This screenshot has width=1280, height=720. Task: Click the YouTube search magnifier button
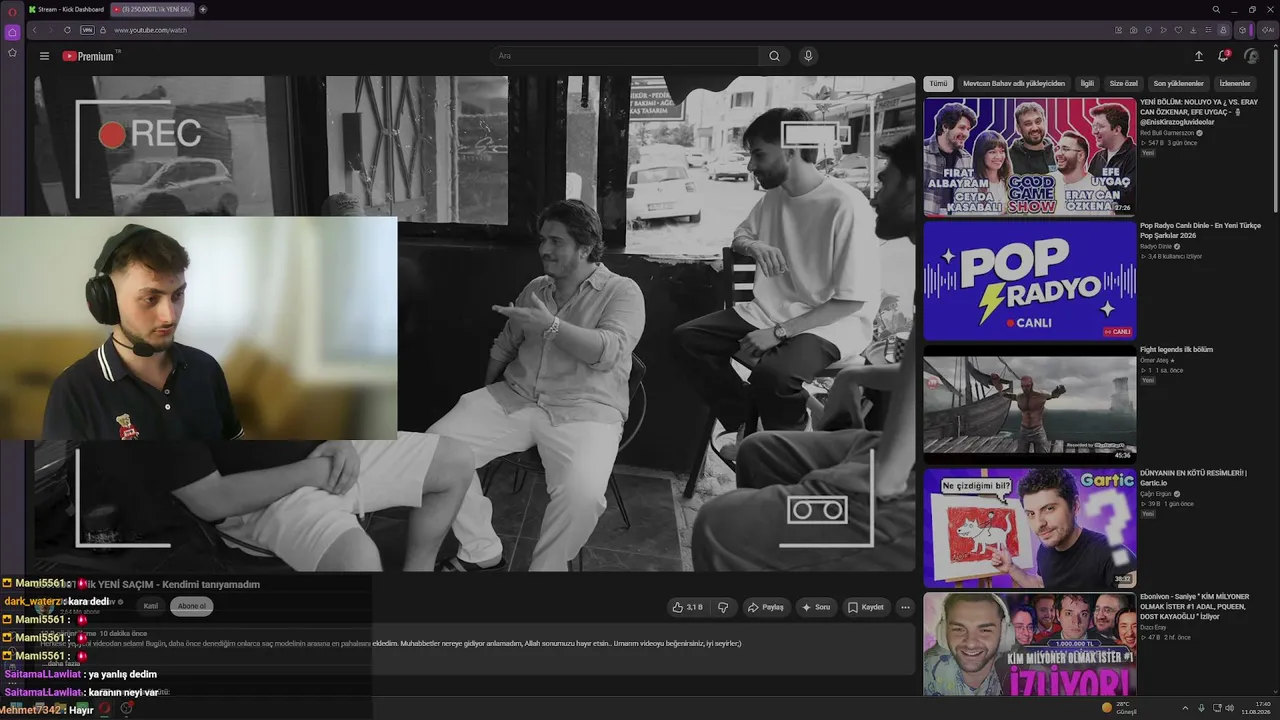(x=774, y=56)
